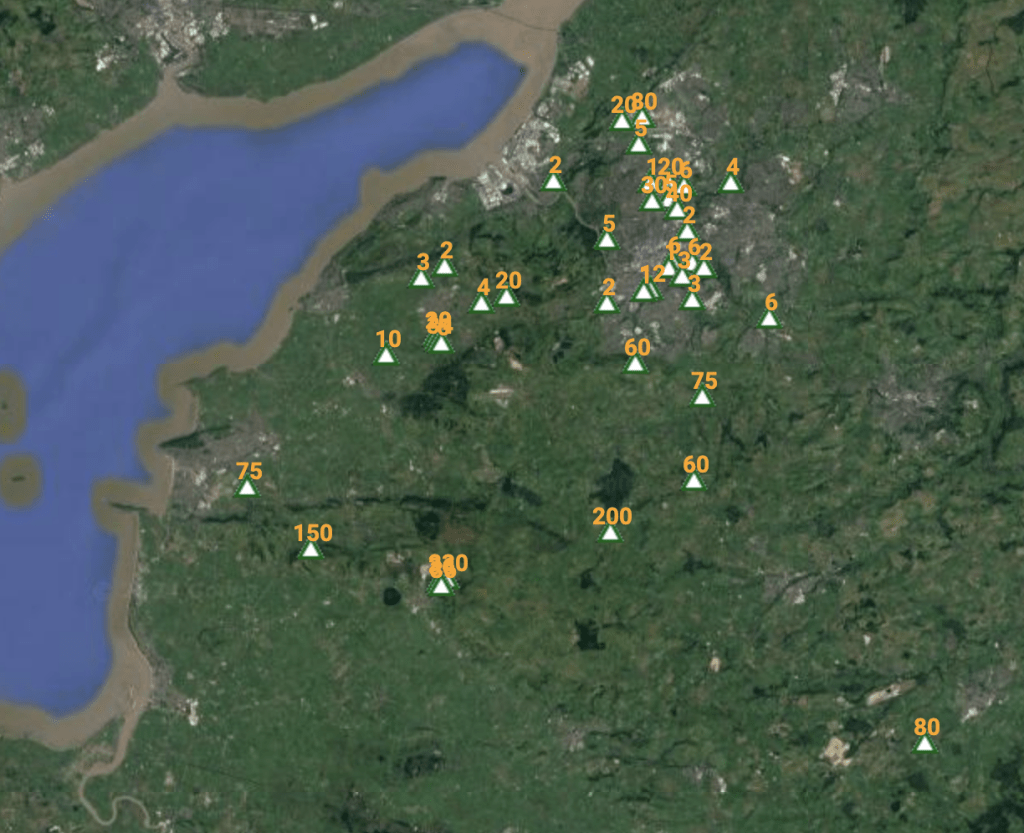This screenshot has height=833, width=1024.
Task: Click the stacked marker cluster beside the 10 marker
Action: click(x=440, y=343)
